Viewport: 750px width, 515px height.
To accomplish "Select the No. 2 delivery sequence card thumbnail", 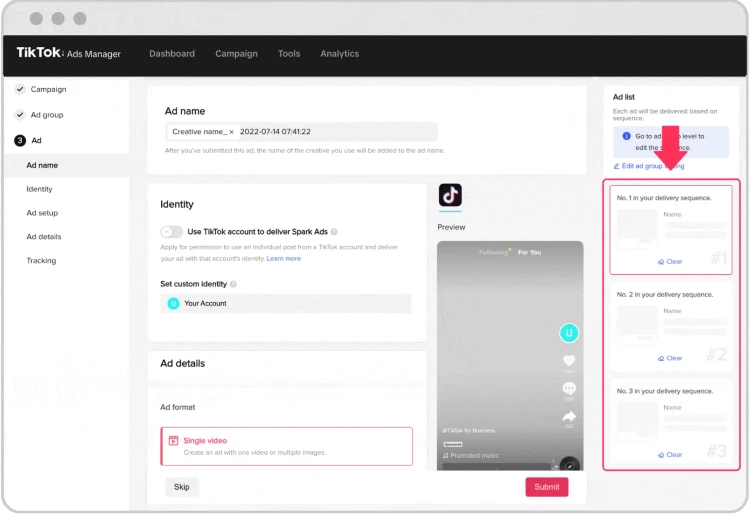I will (637, 326).
